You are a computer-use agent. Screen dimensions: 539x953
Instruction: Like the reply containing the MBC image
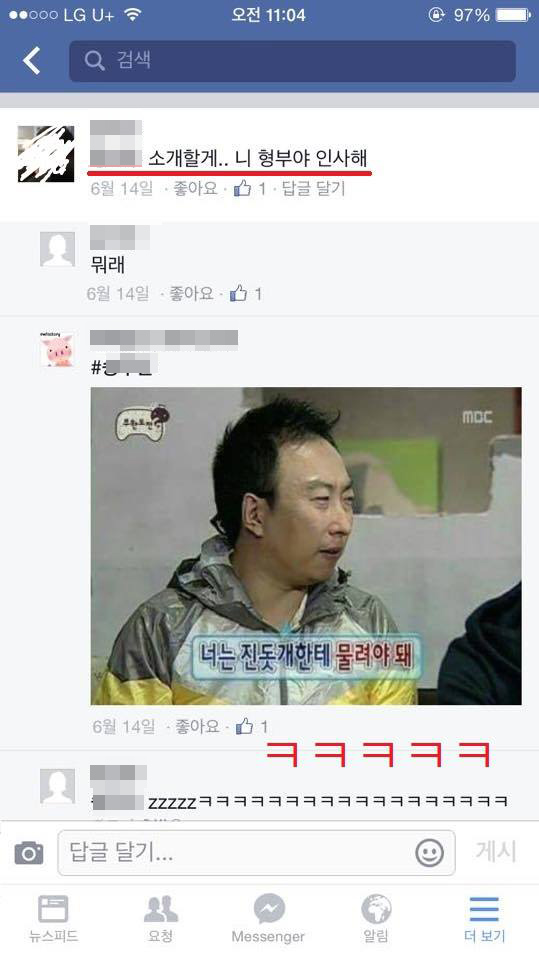coord(197,726)
